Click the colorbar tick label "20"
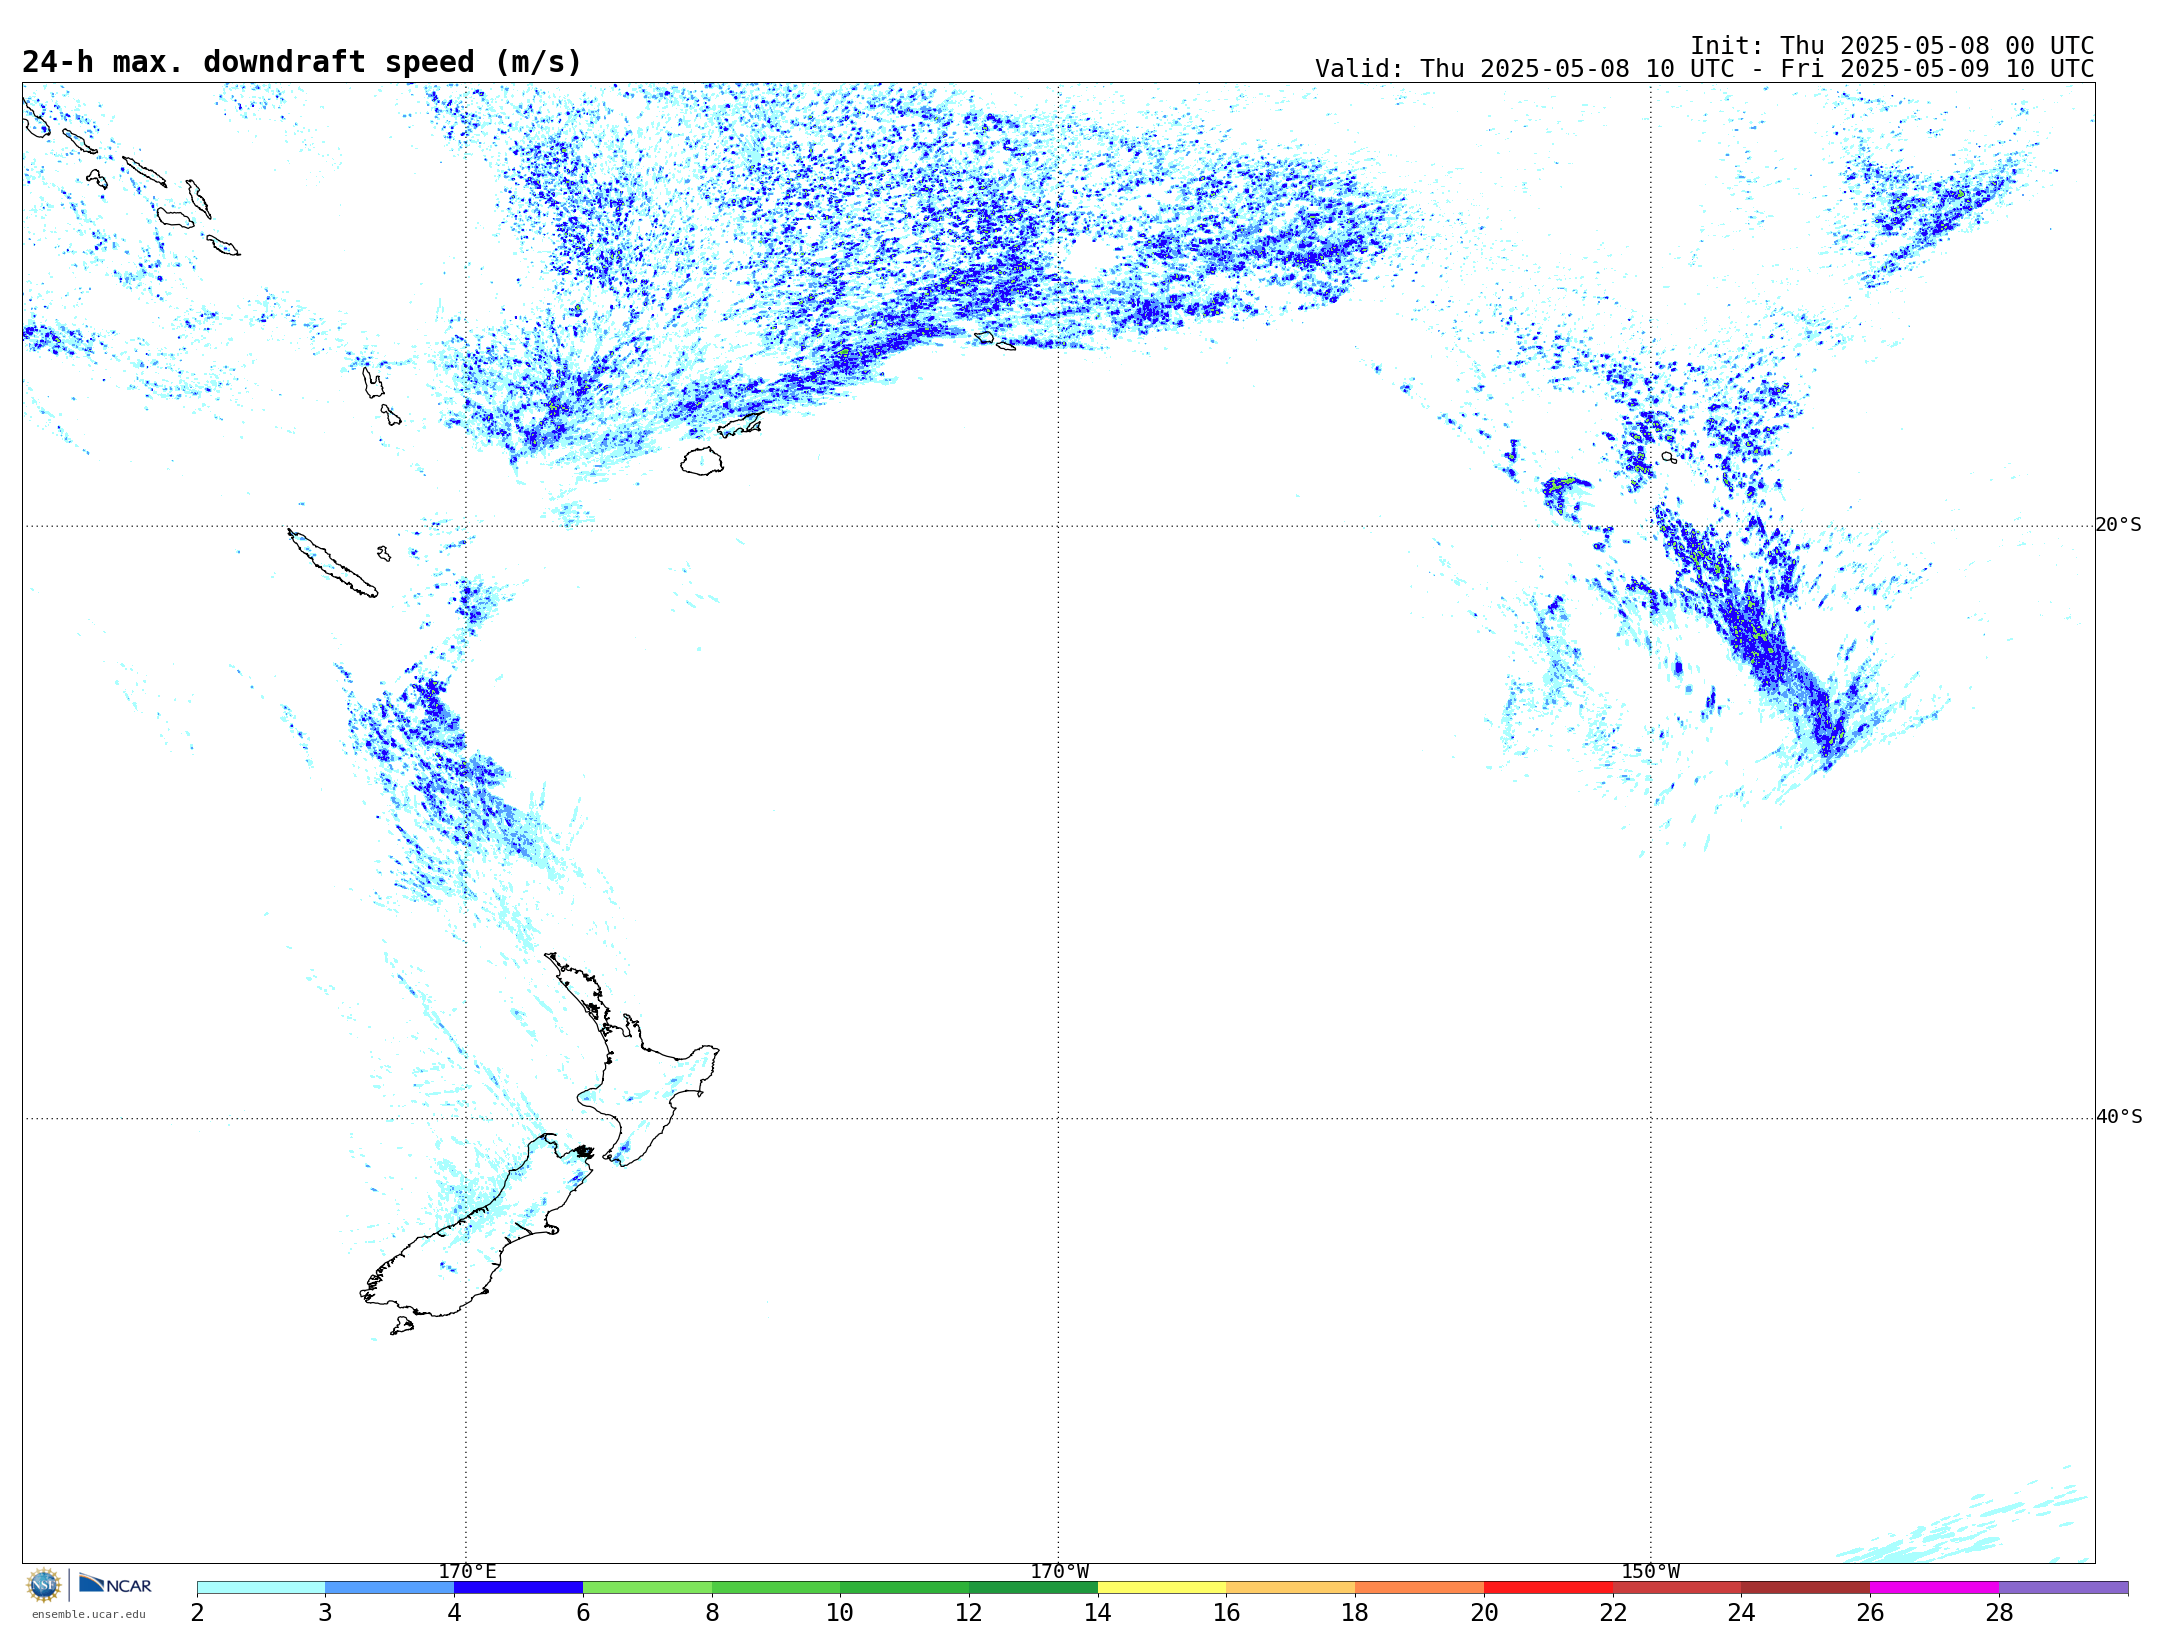Screen dimensions: 2160x1626 click(1484, 1612)
